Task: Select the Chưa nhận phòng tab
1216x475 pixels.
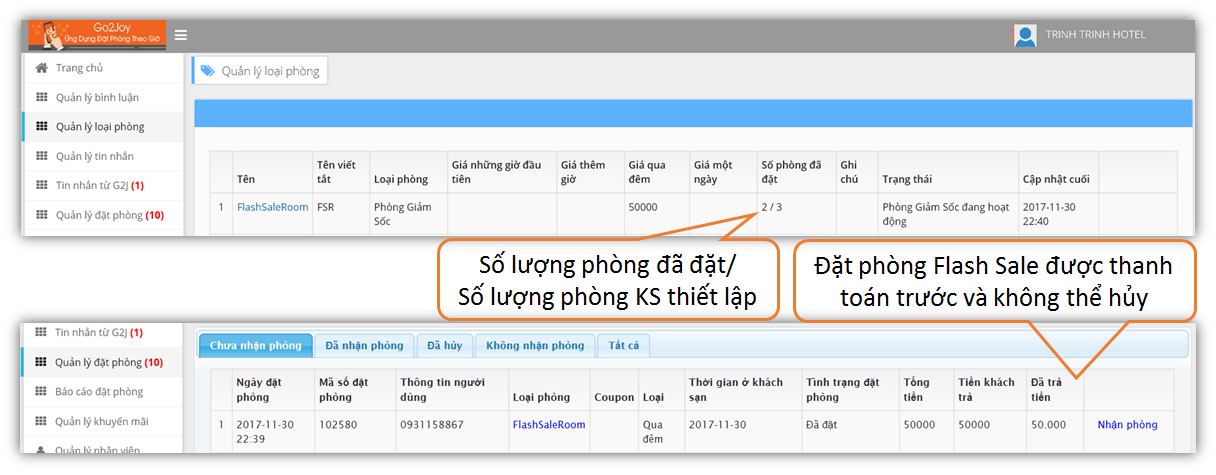Action: click(256, 345)
